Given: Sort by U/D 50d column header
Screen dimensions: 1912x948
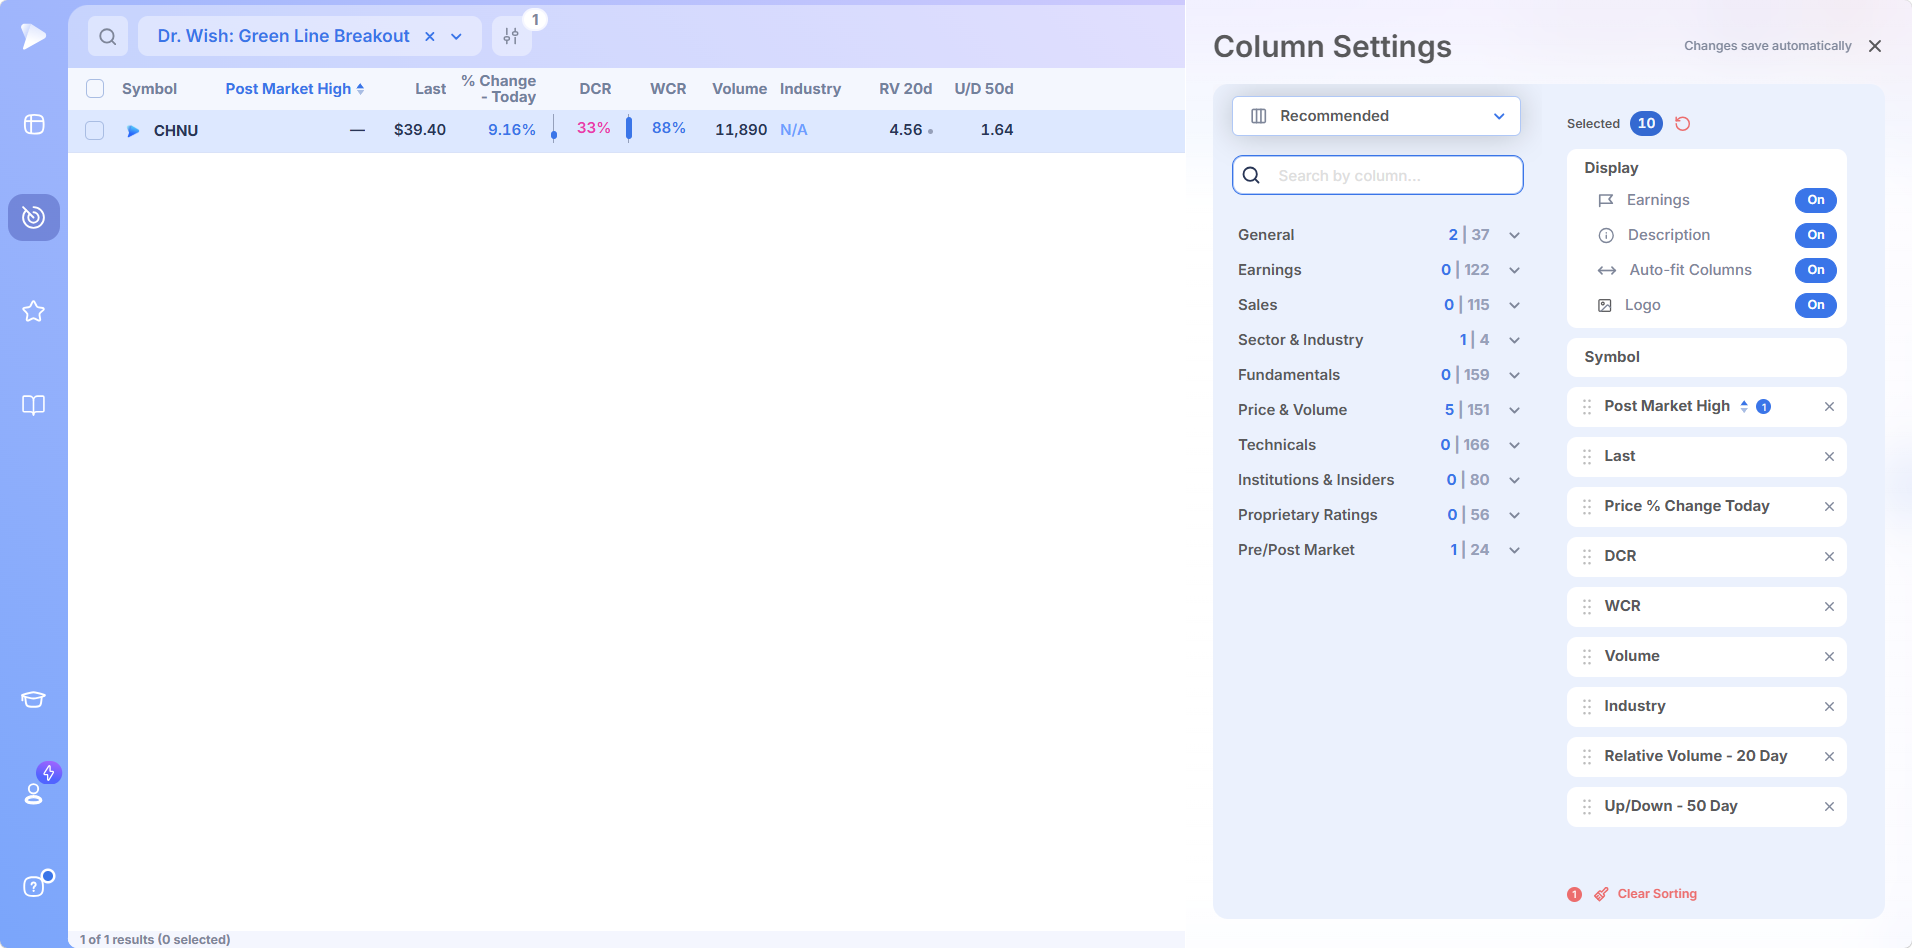Looking at the screenshot, I should (984, 89).
